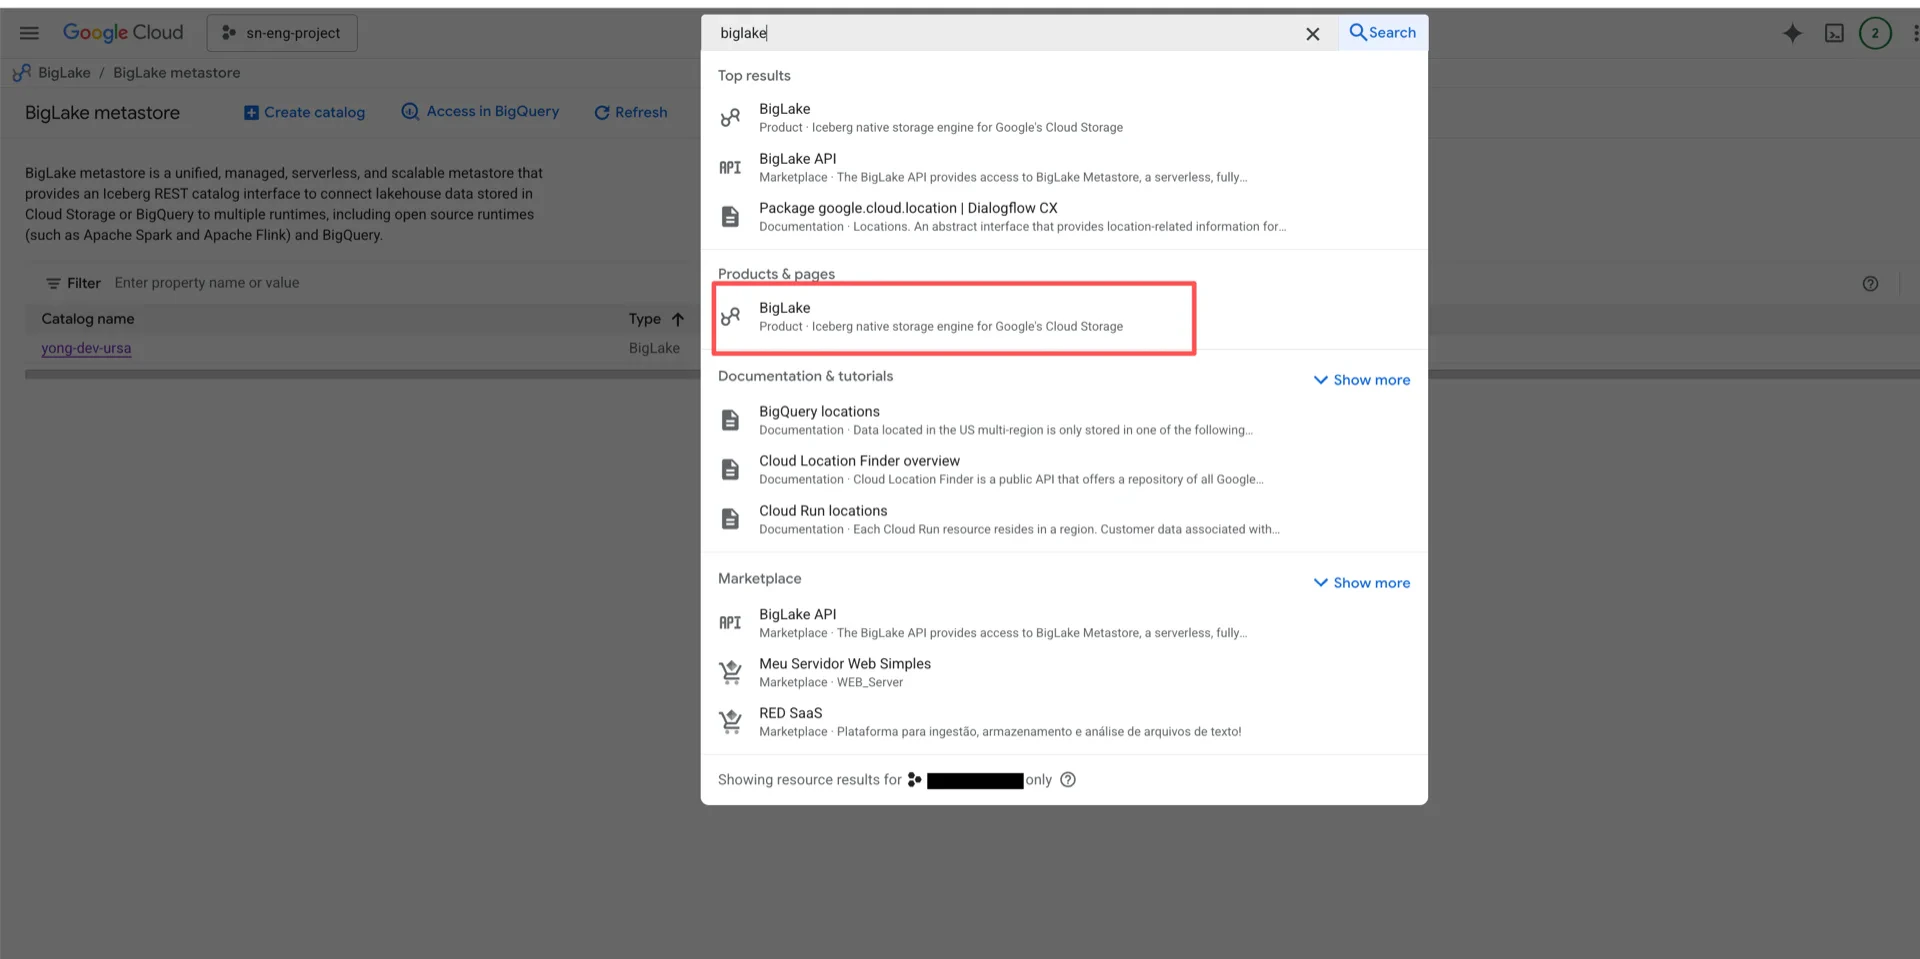
Task: Click the document icon beside Cloud Location Finder
Action: [x=730, y=469]
